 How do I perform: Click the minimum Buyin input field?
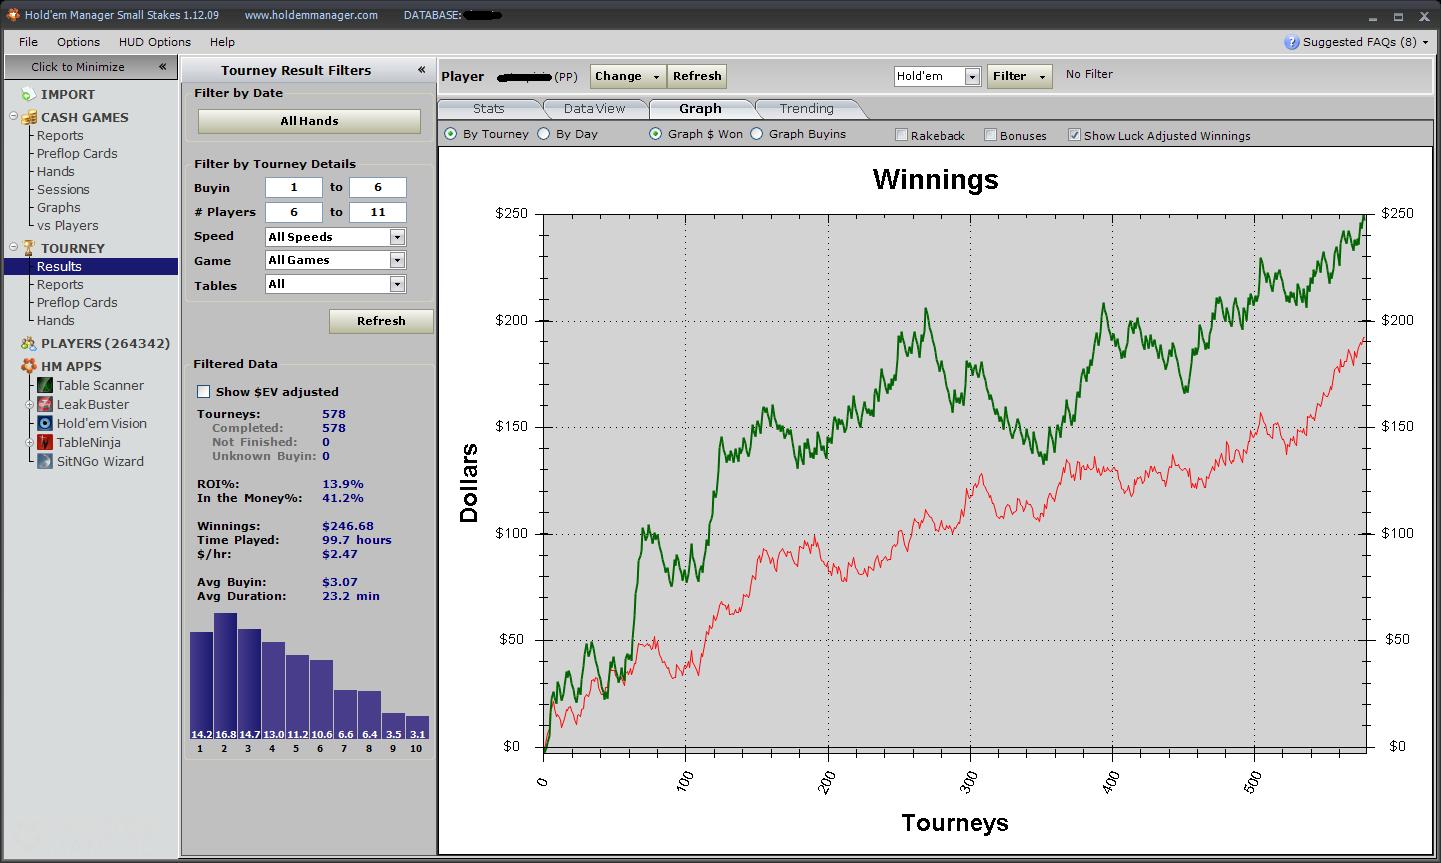(294, 187)
